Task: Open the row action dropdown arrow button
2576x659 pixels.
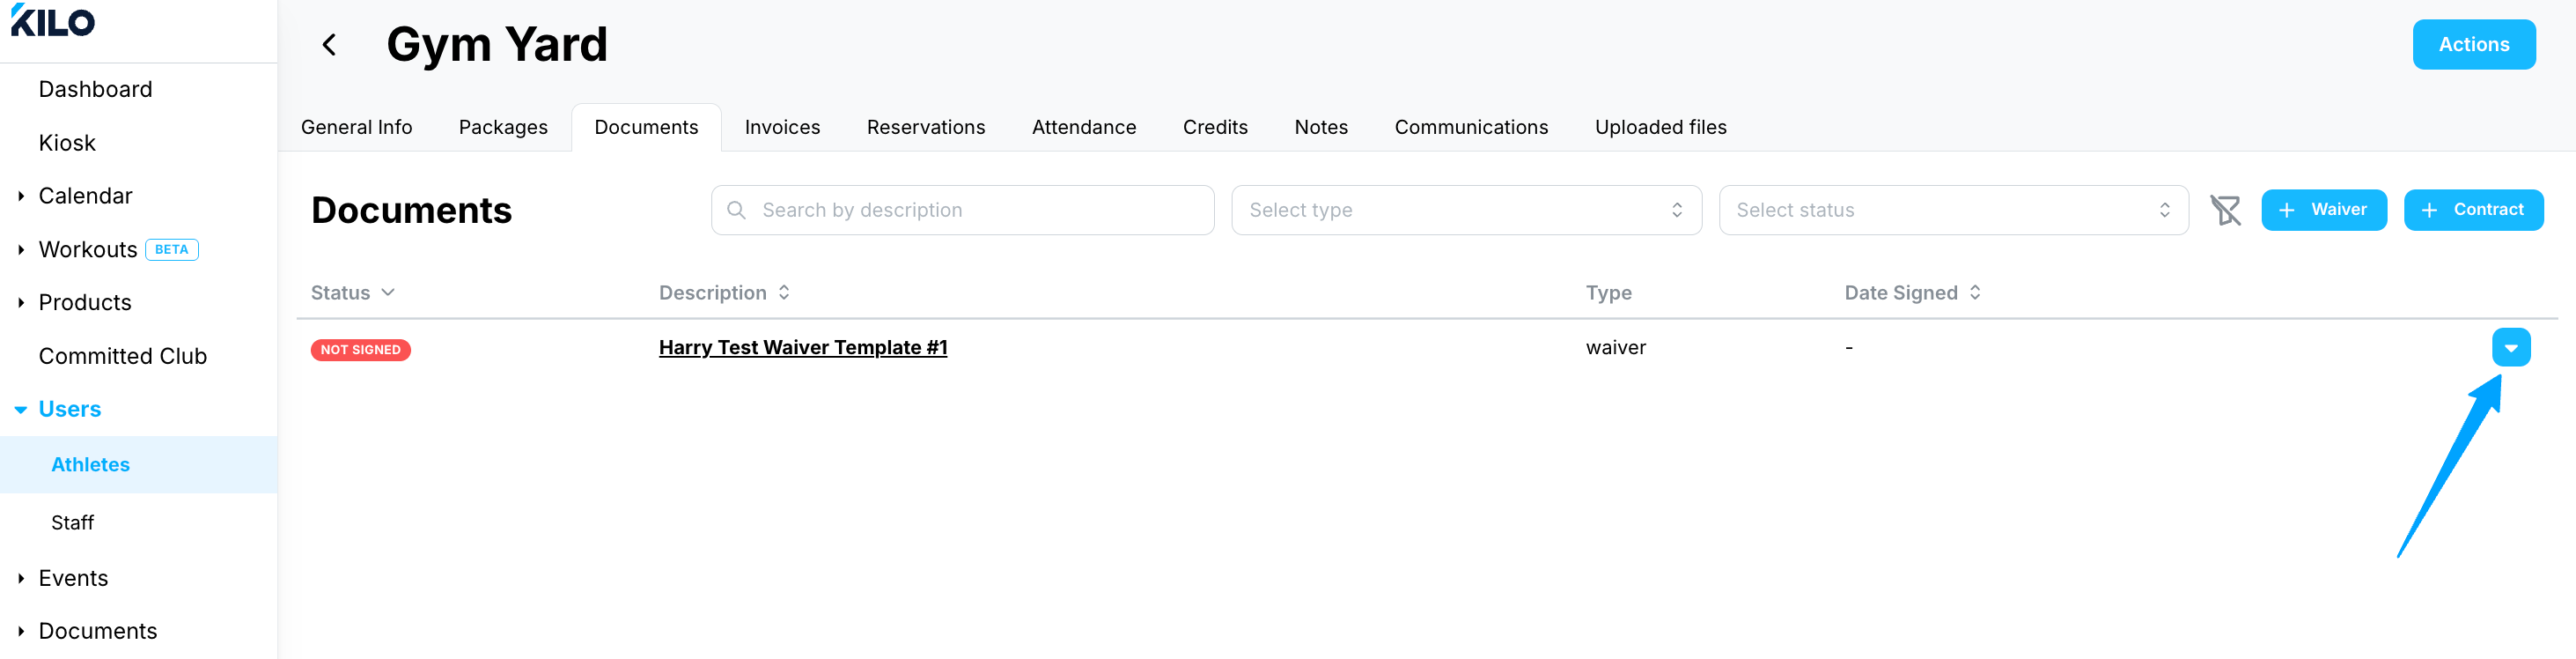Action: 2510,348
